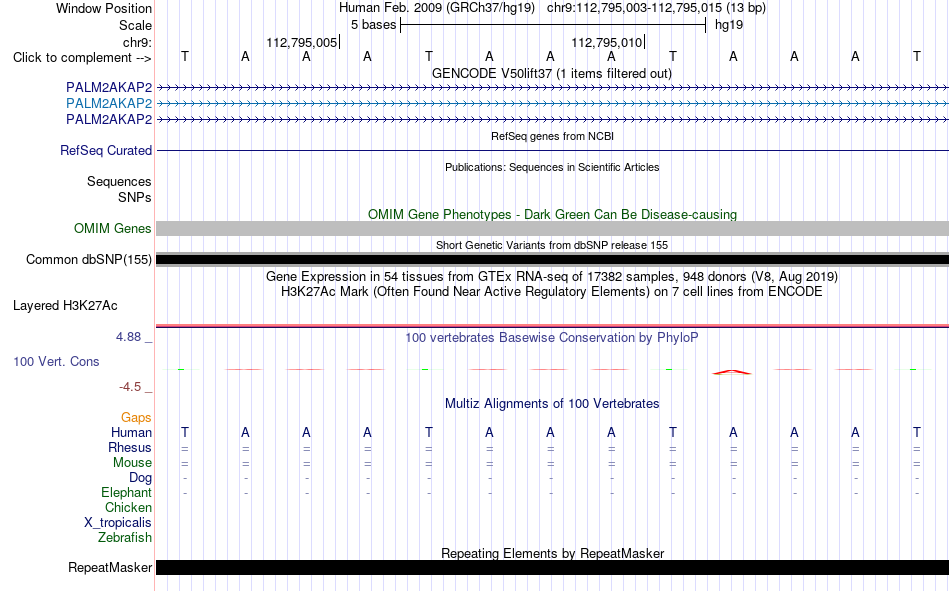The width and height of the screenshot is (950, 591).
Task: Click the Common dbSNP(155) label
Action: point(88,259)
